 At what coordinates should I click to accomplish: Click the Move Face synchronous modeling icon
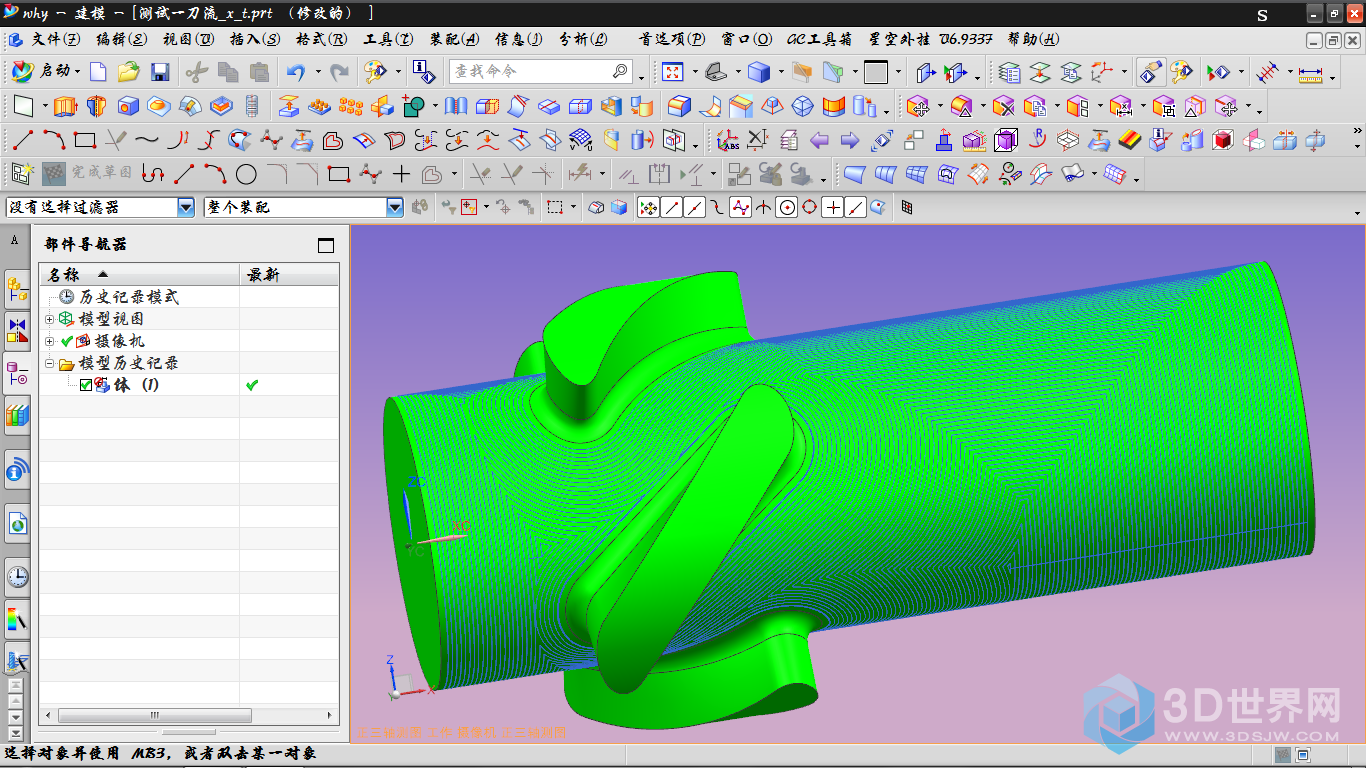(x=919, y=106)
